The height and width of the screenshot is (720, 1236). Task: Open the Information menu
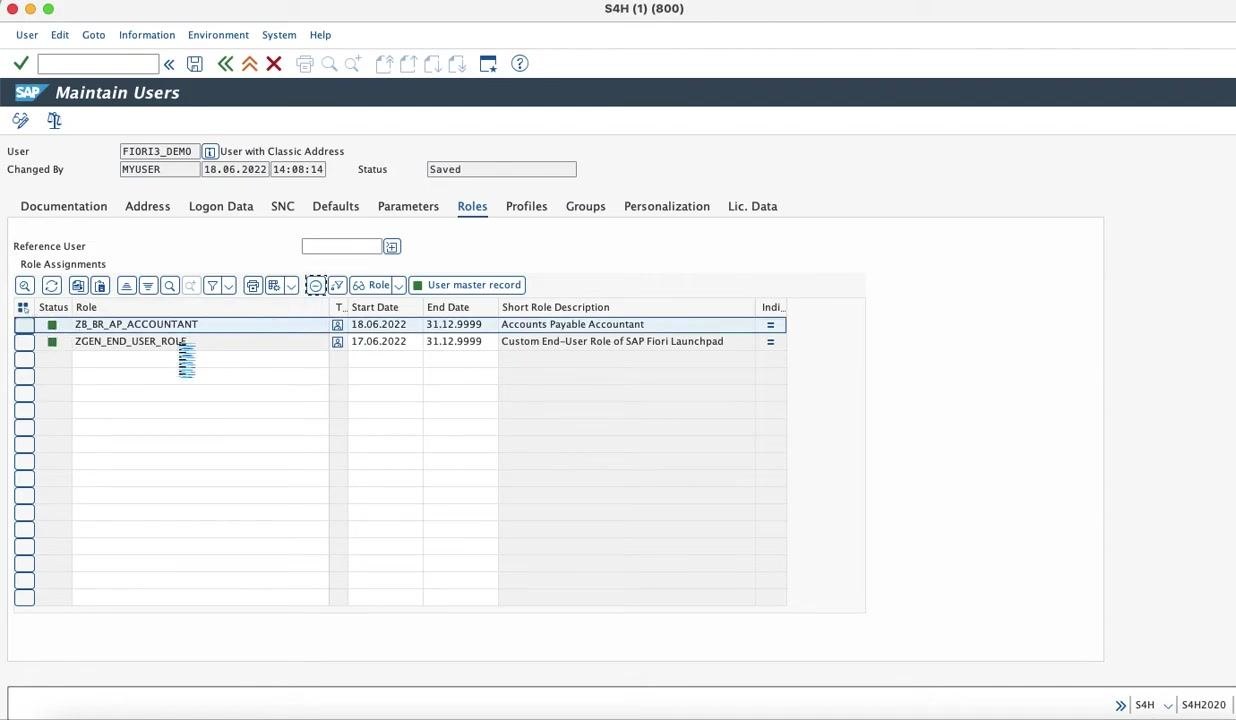[x=147, y=35]
